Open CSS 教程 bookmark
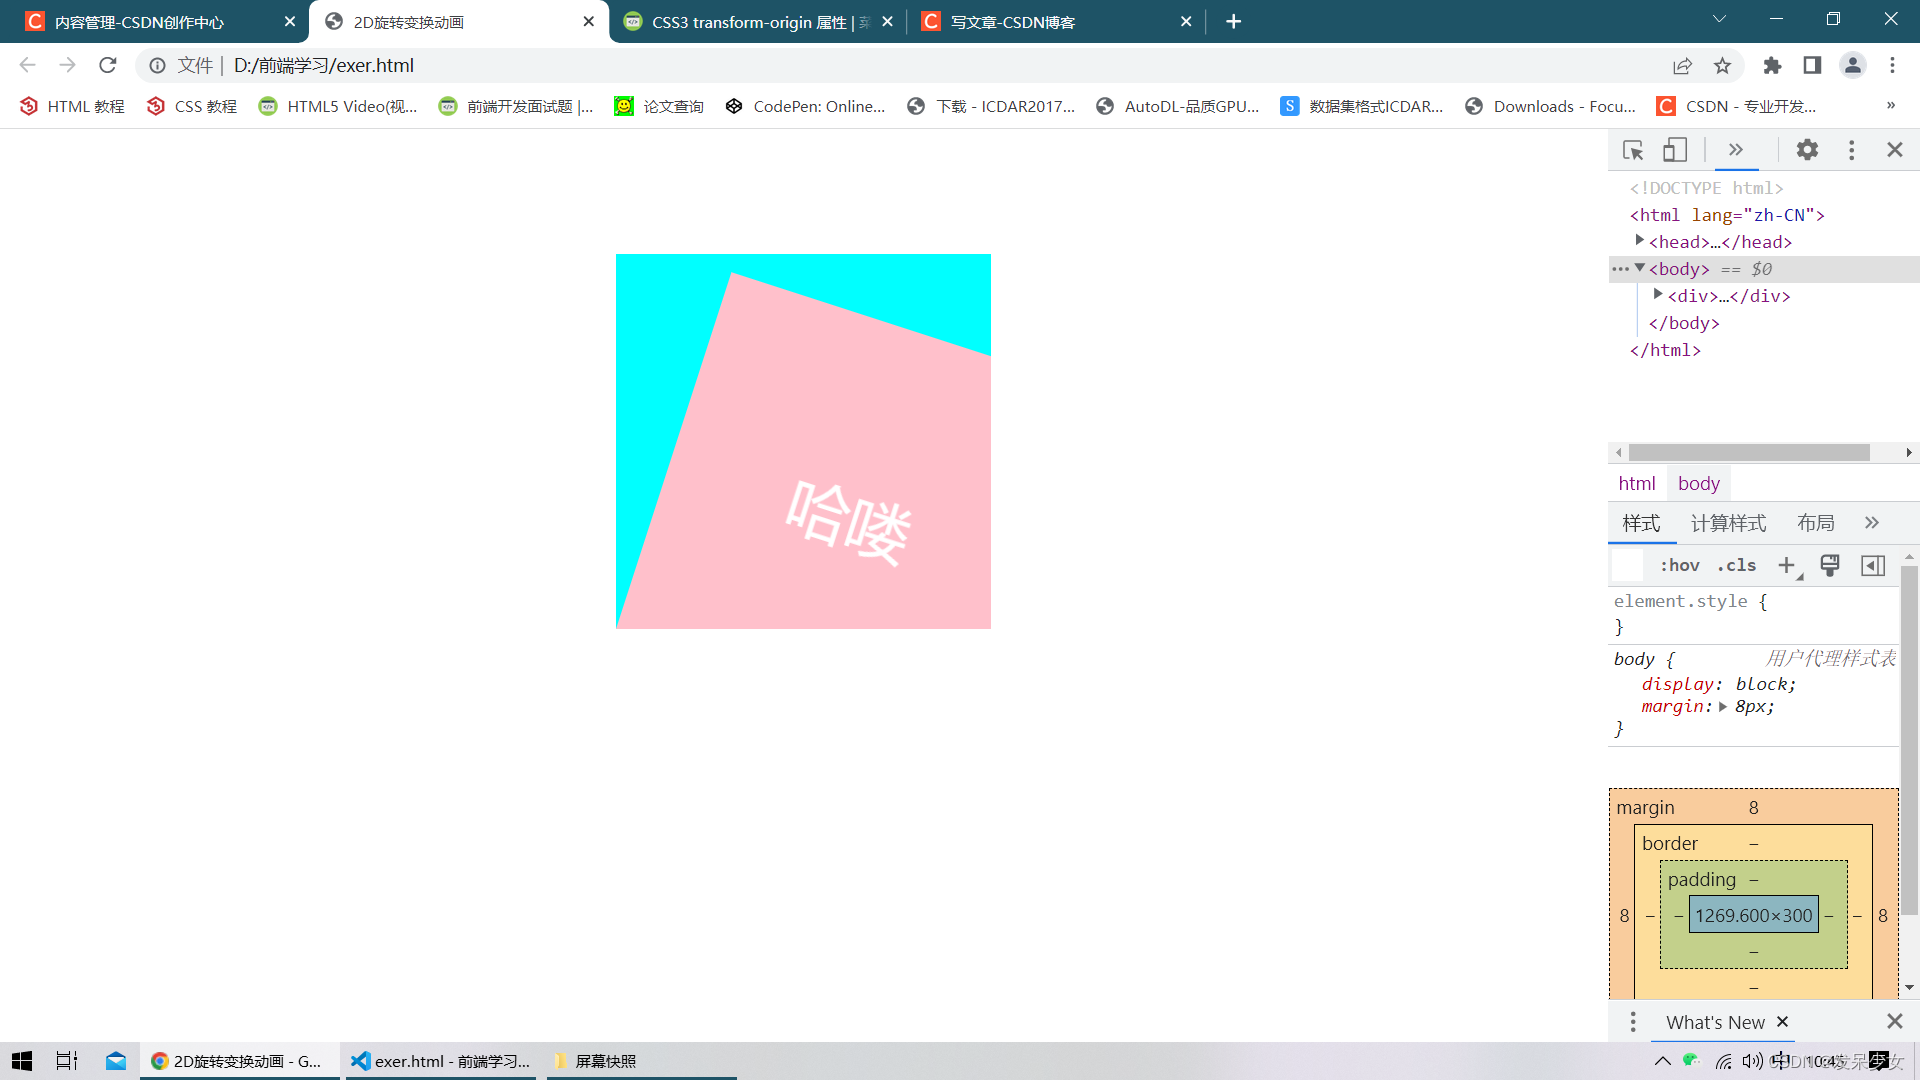The height and width of the screenshot is (1080, 1920). coord(192,107)
